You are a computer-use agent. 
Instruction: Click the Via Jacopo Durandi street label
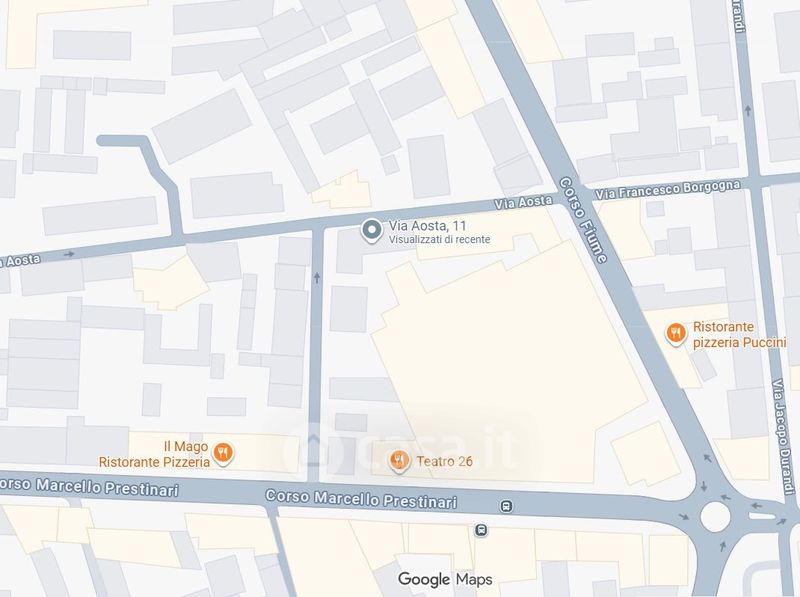point(781,436)
